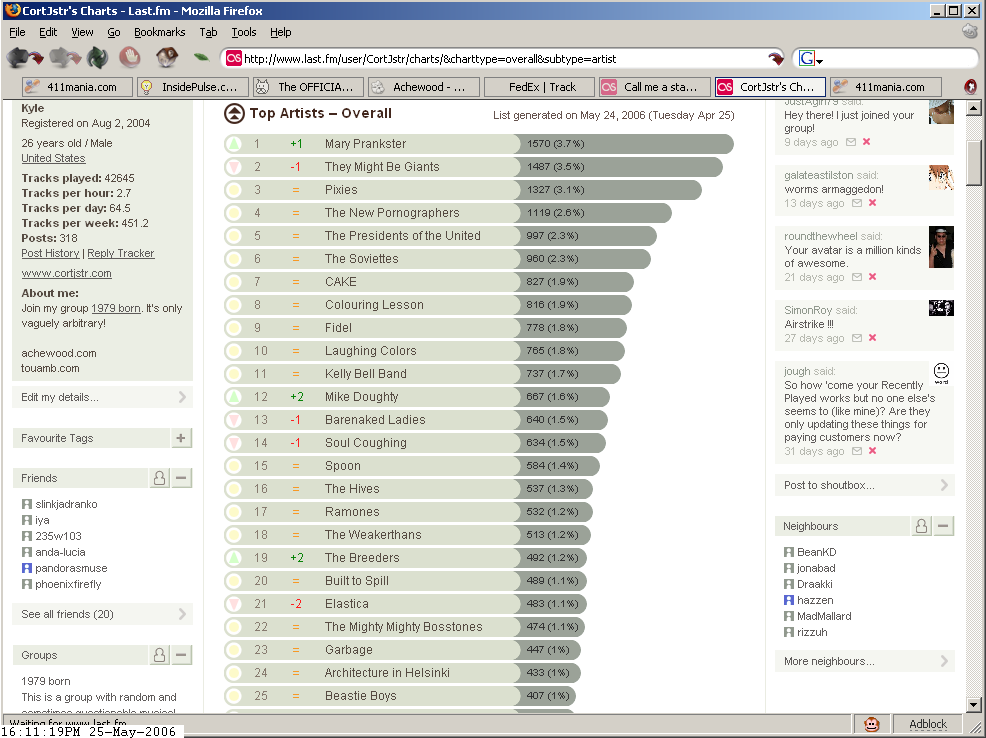This screenshot has height=738, width=986.
Task: Open the Google search engine dropdown
Action: (x=809, y=59)
